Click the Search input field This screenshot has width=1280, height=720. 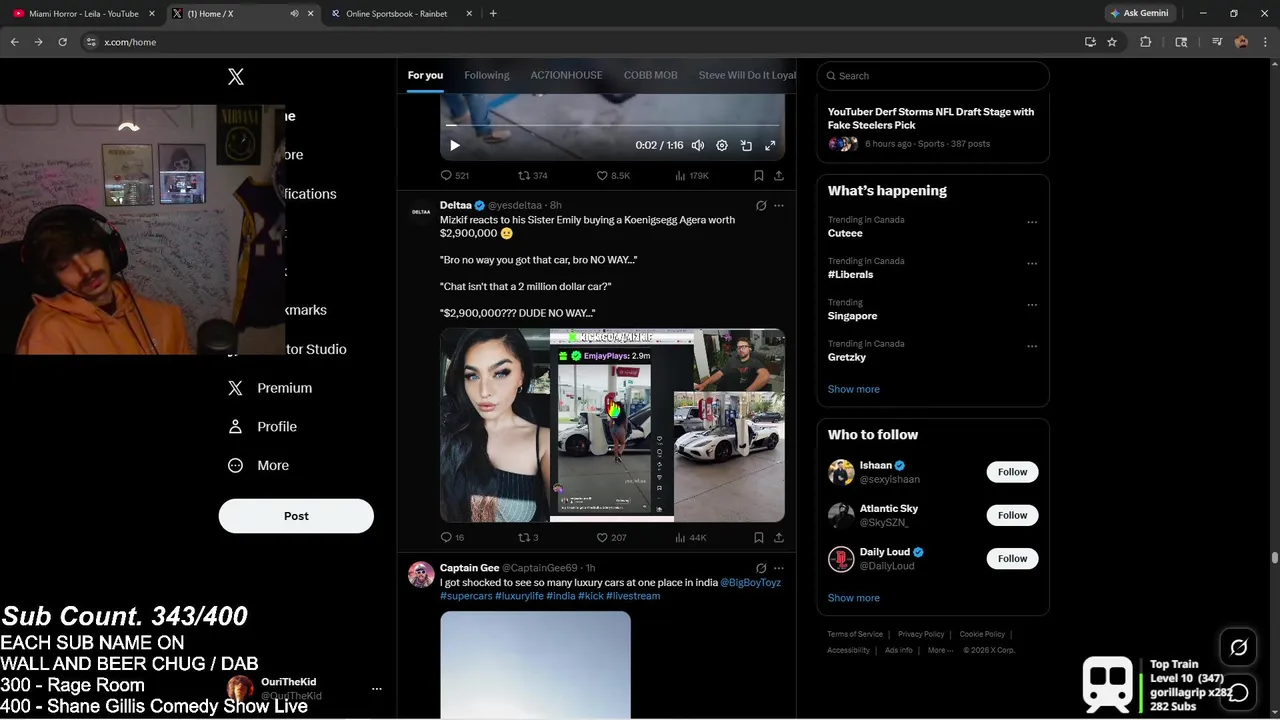[933, 76]
